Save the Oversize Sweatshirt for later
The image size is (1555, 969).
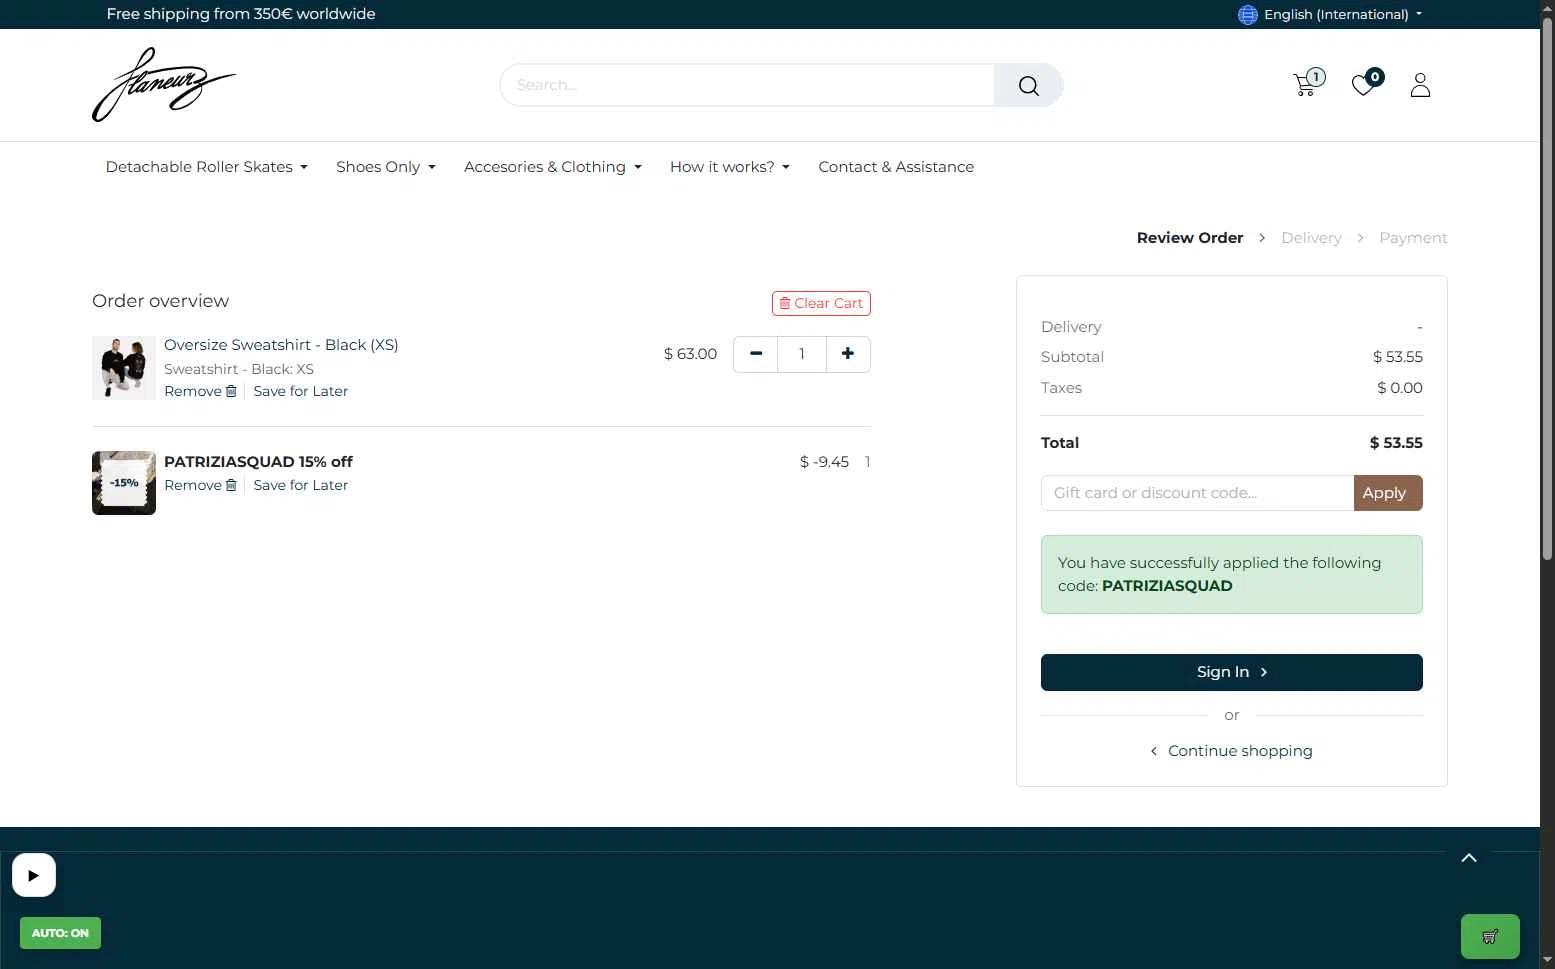tap(301, 391)
